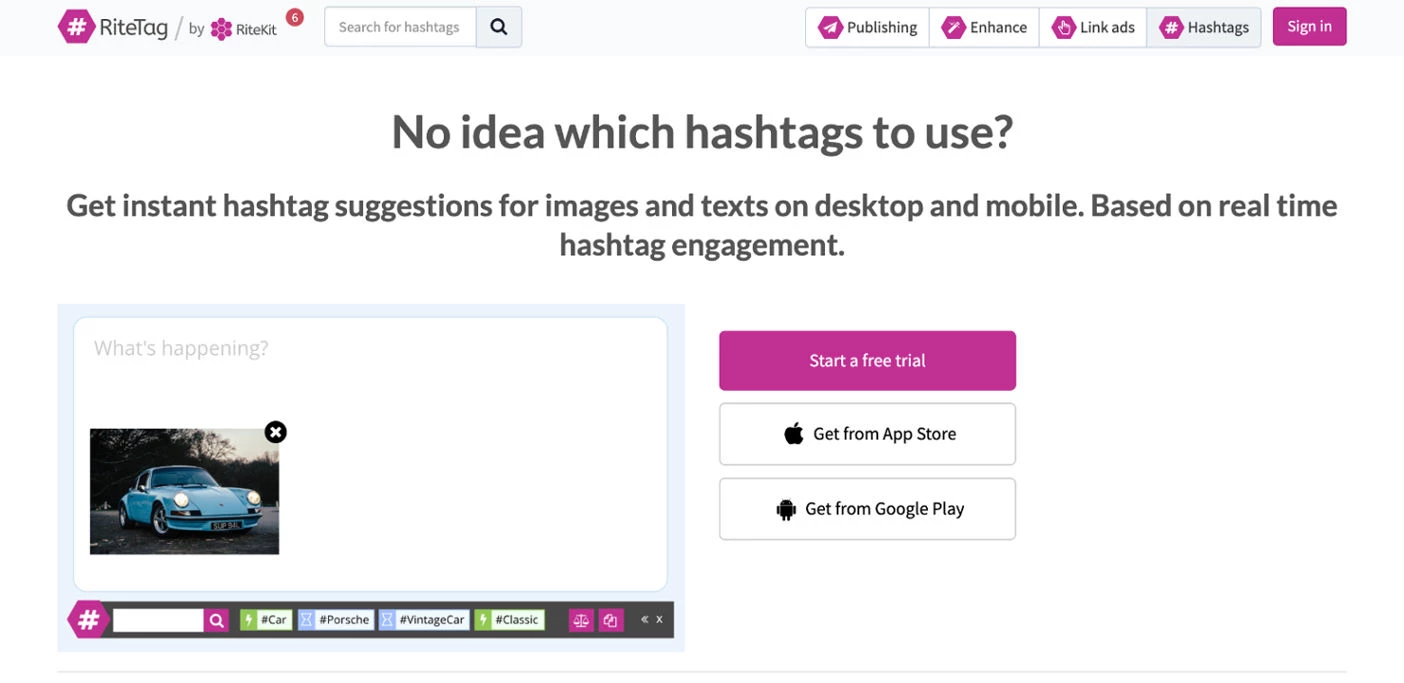Click the Sign in button
The image size is (1404, 683).
coord(1309,27)
